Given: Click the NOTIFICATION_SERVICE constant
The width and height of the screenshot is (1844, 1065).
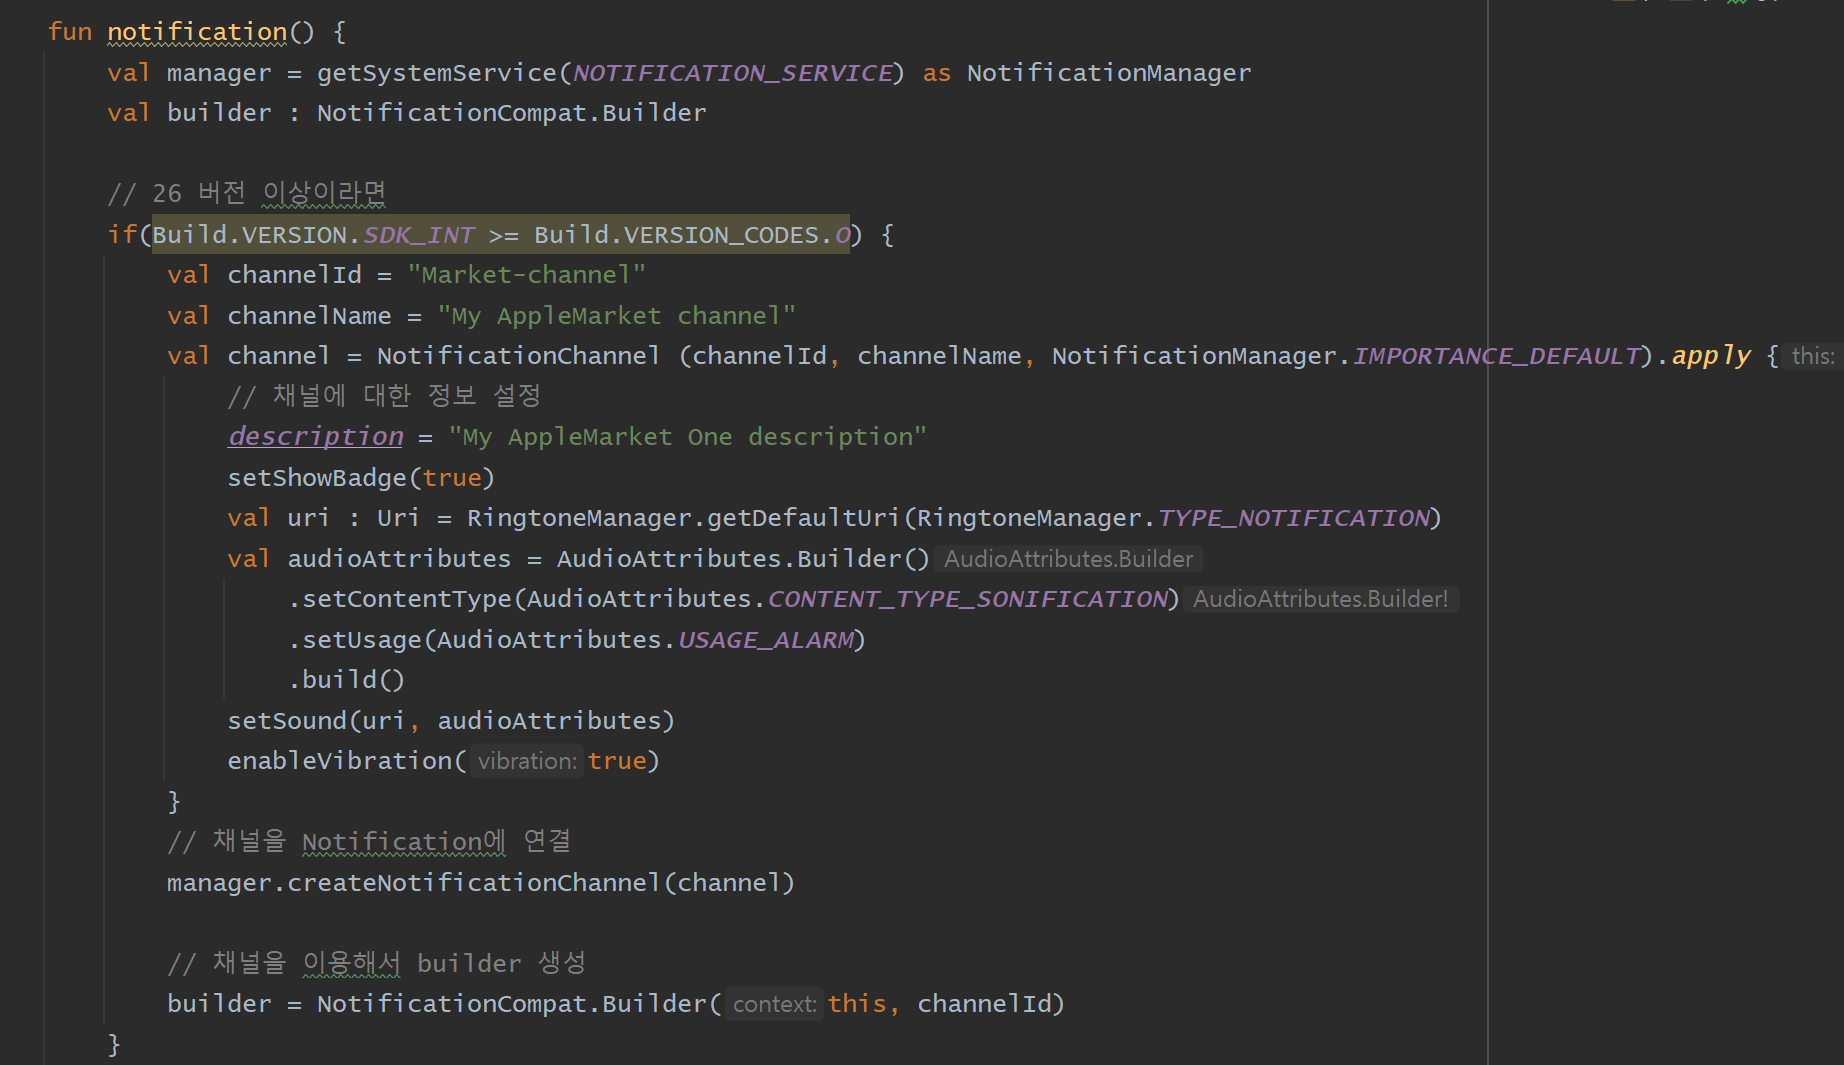Looking at the screenshot, I should (x=733, y=73).
